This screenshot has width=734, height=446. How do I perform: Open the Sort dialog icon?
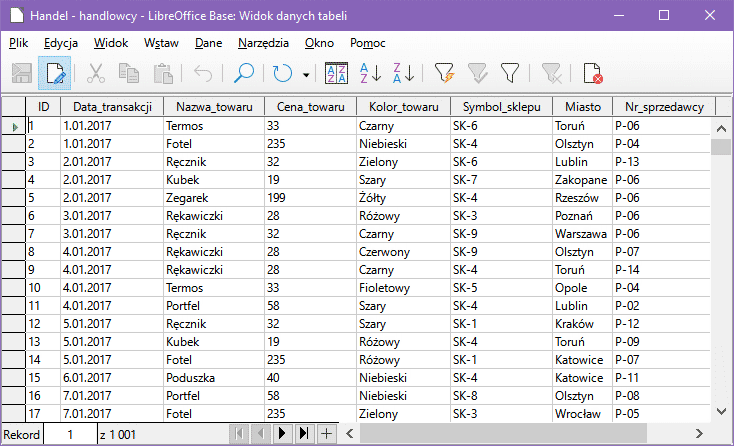(338, 73)
